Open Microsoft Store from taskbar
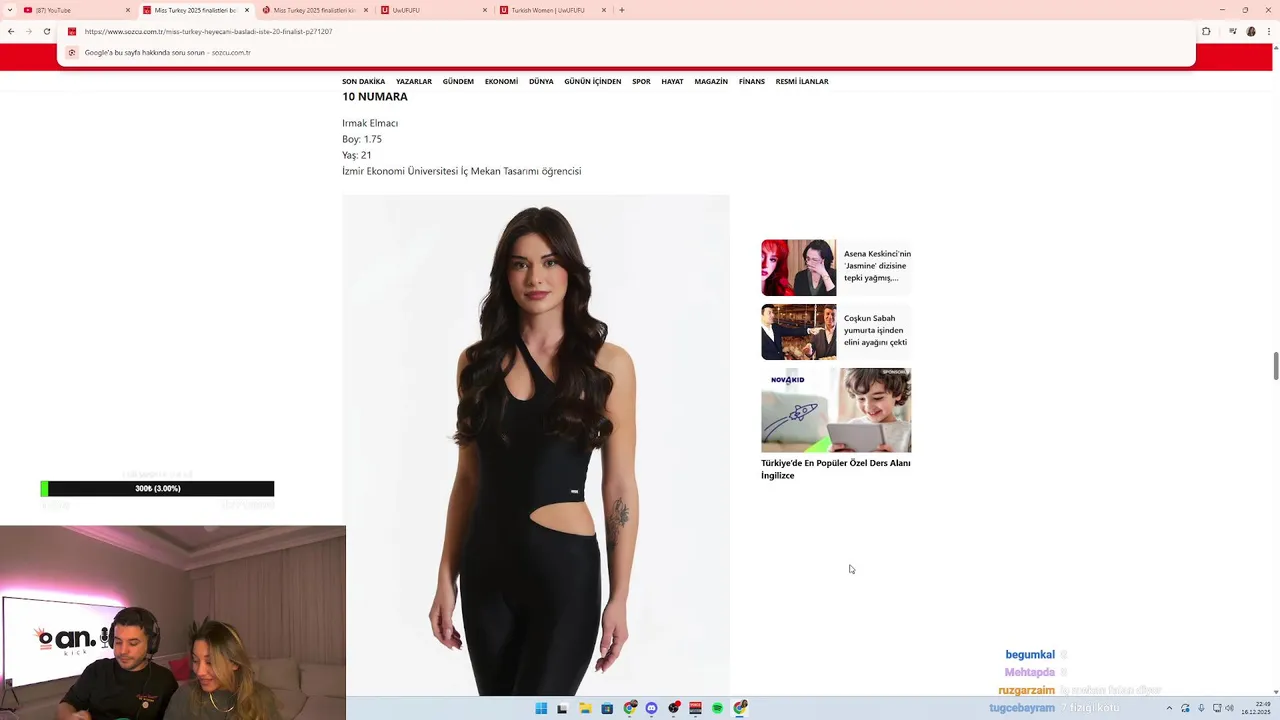The image size is (1280, 720). tap(607, 708)
